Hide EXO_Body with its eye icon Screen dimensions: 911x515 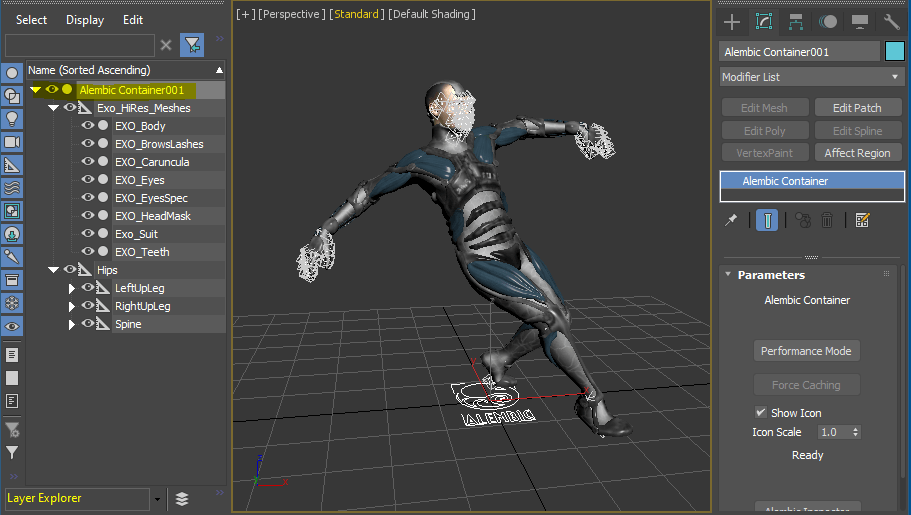tap(88, 126)
